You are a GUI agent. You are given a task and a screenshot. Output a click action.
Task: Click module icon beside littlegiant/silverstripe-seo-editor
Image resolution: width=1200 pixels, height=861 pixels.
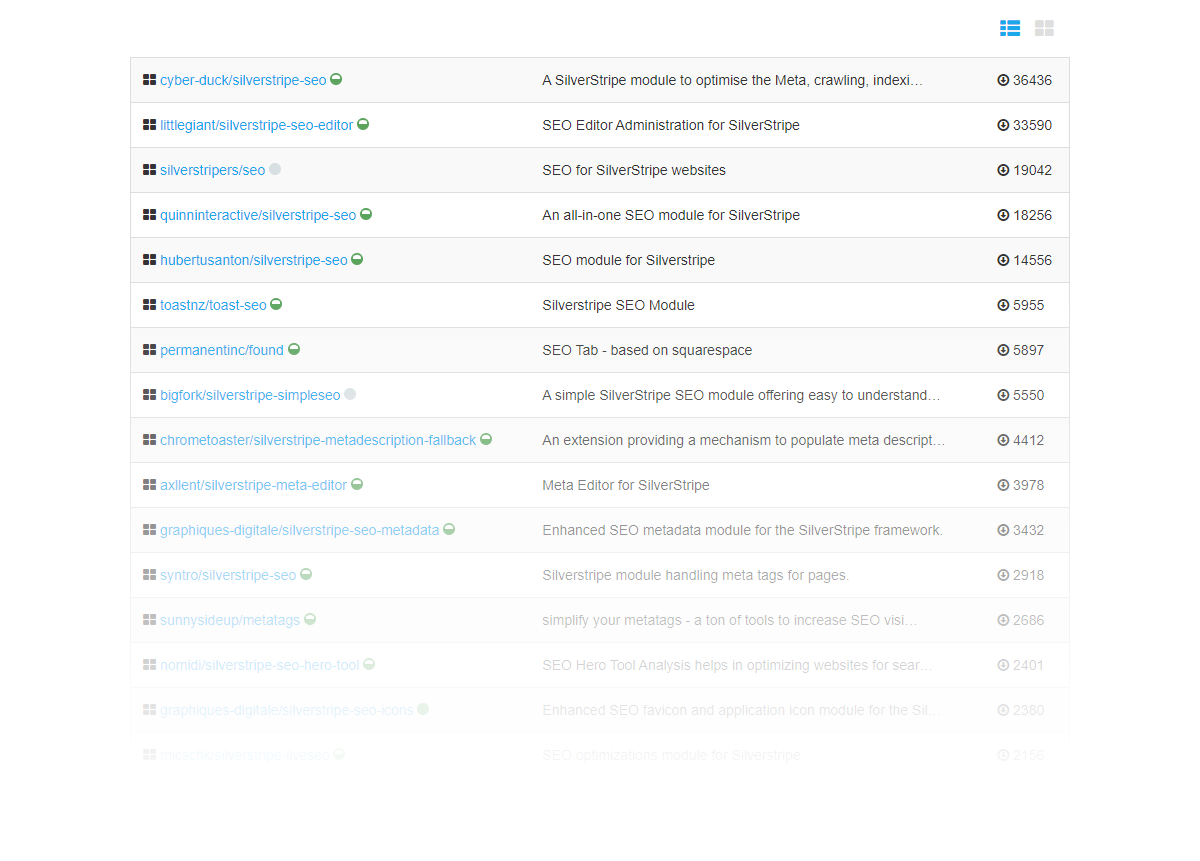[149, 125]
